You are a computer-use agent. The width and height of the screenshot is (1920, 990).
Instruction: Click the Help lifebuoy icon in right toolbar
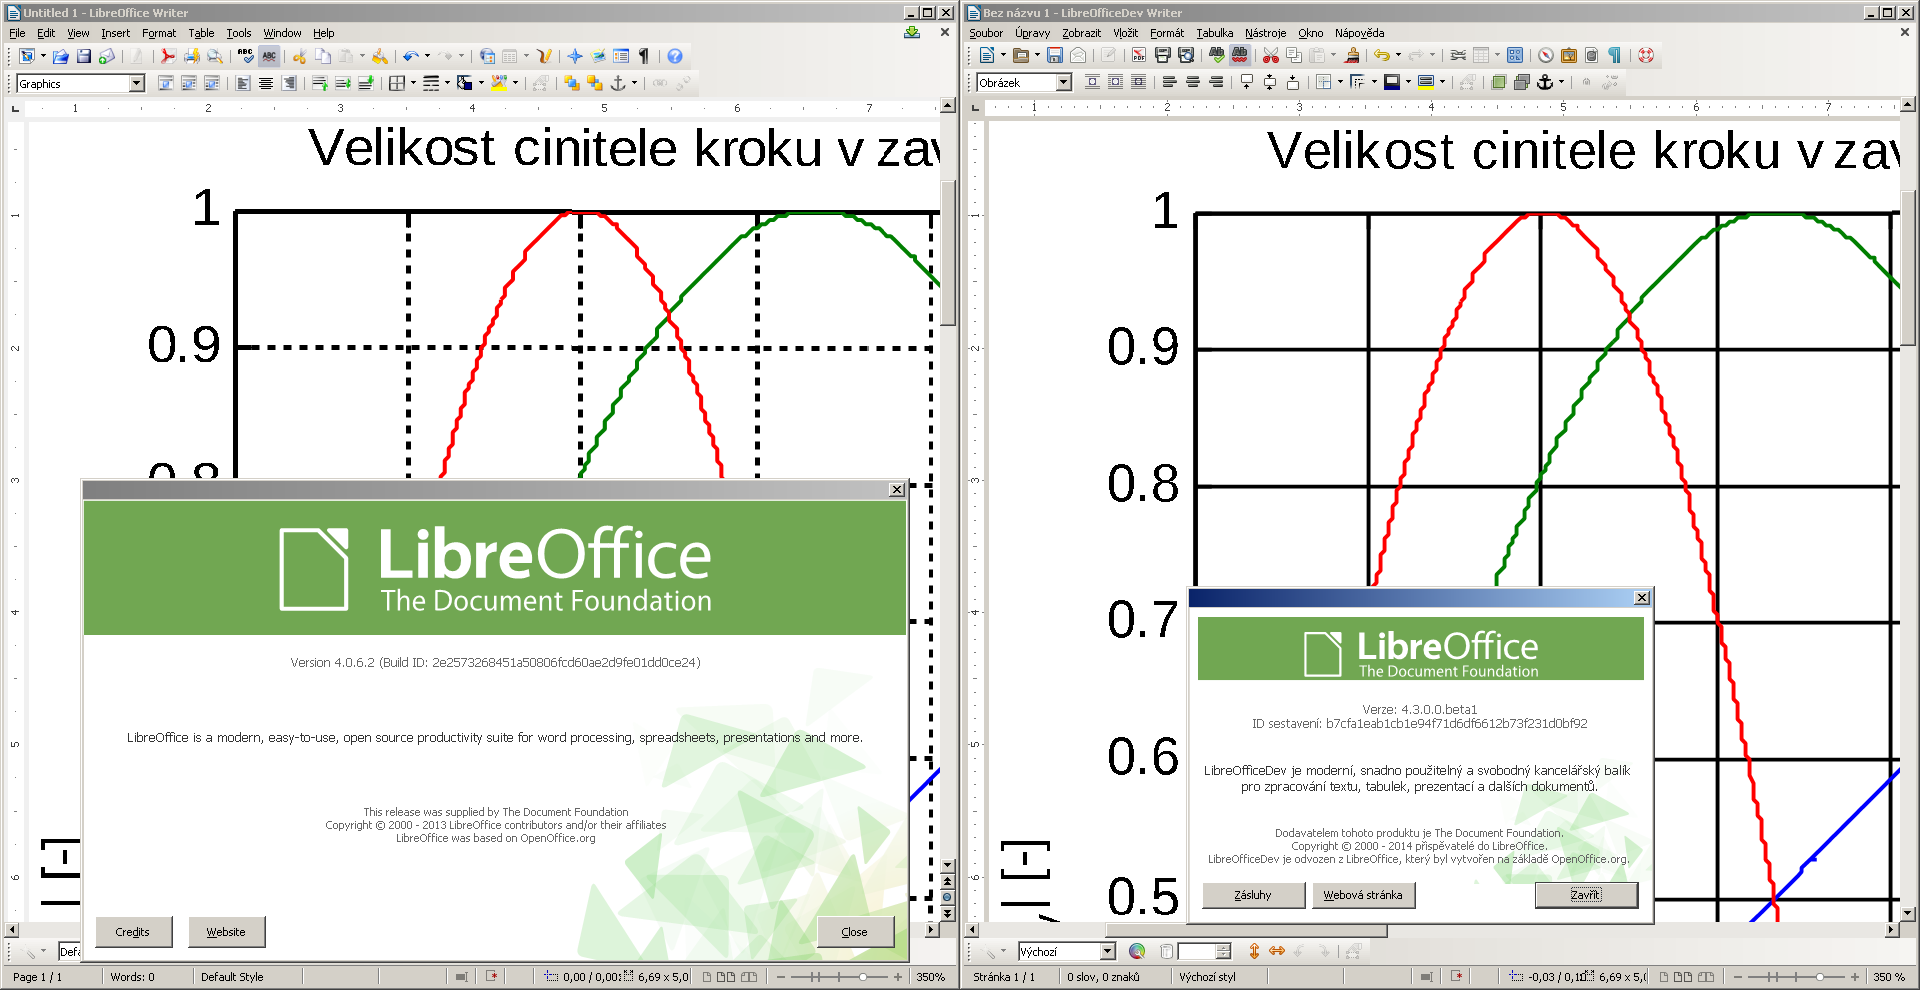1646,56
